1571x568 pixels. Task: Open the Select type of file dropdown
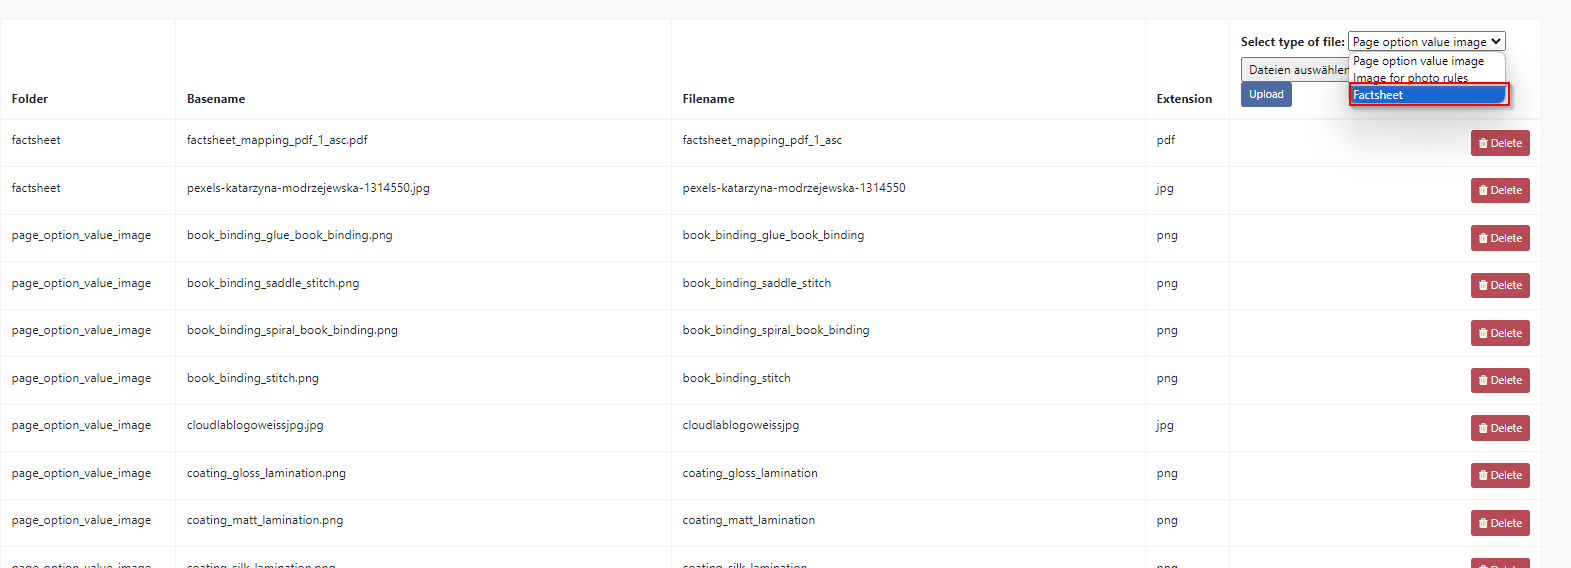tap(1426, 42)
